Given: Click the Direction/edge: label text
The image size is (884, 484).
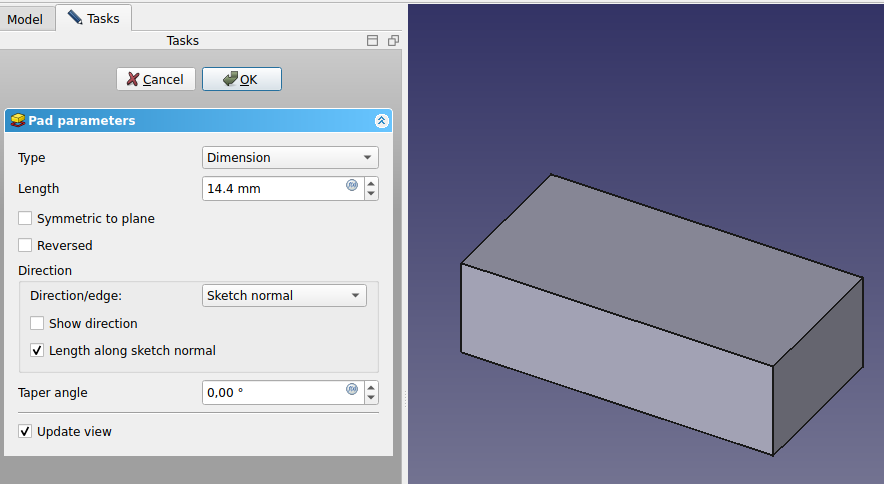Looking at the screenshot, I should click(x=76, y=296).
